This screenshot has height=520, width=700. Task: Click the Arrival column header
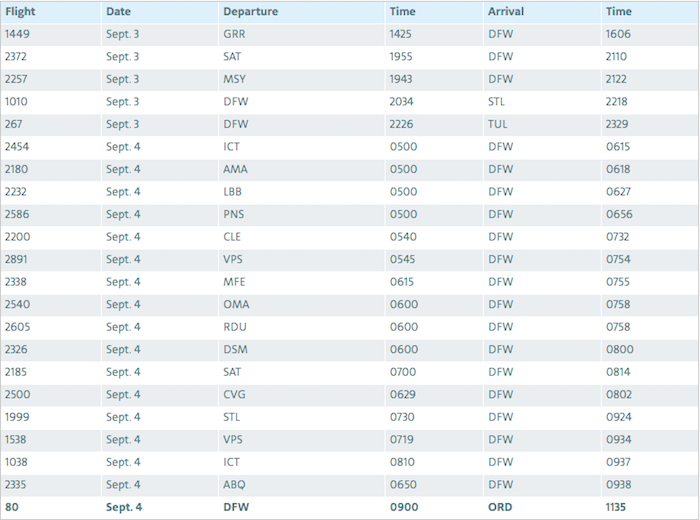506,12
